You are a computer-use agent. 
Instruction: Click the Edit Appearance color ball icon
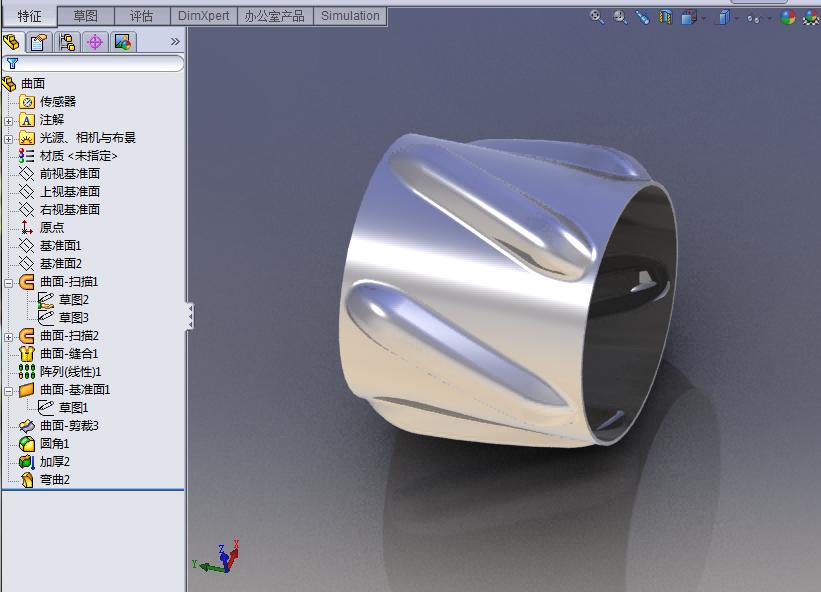click(x=787, y=17)
